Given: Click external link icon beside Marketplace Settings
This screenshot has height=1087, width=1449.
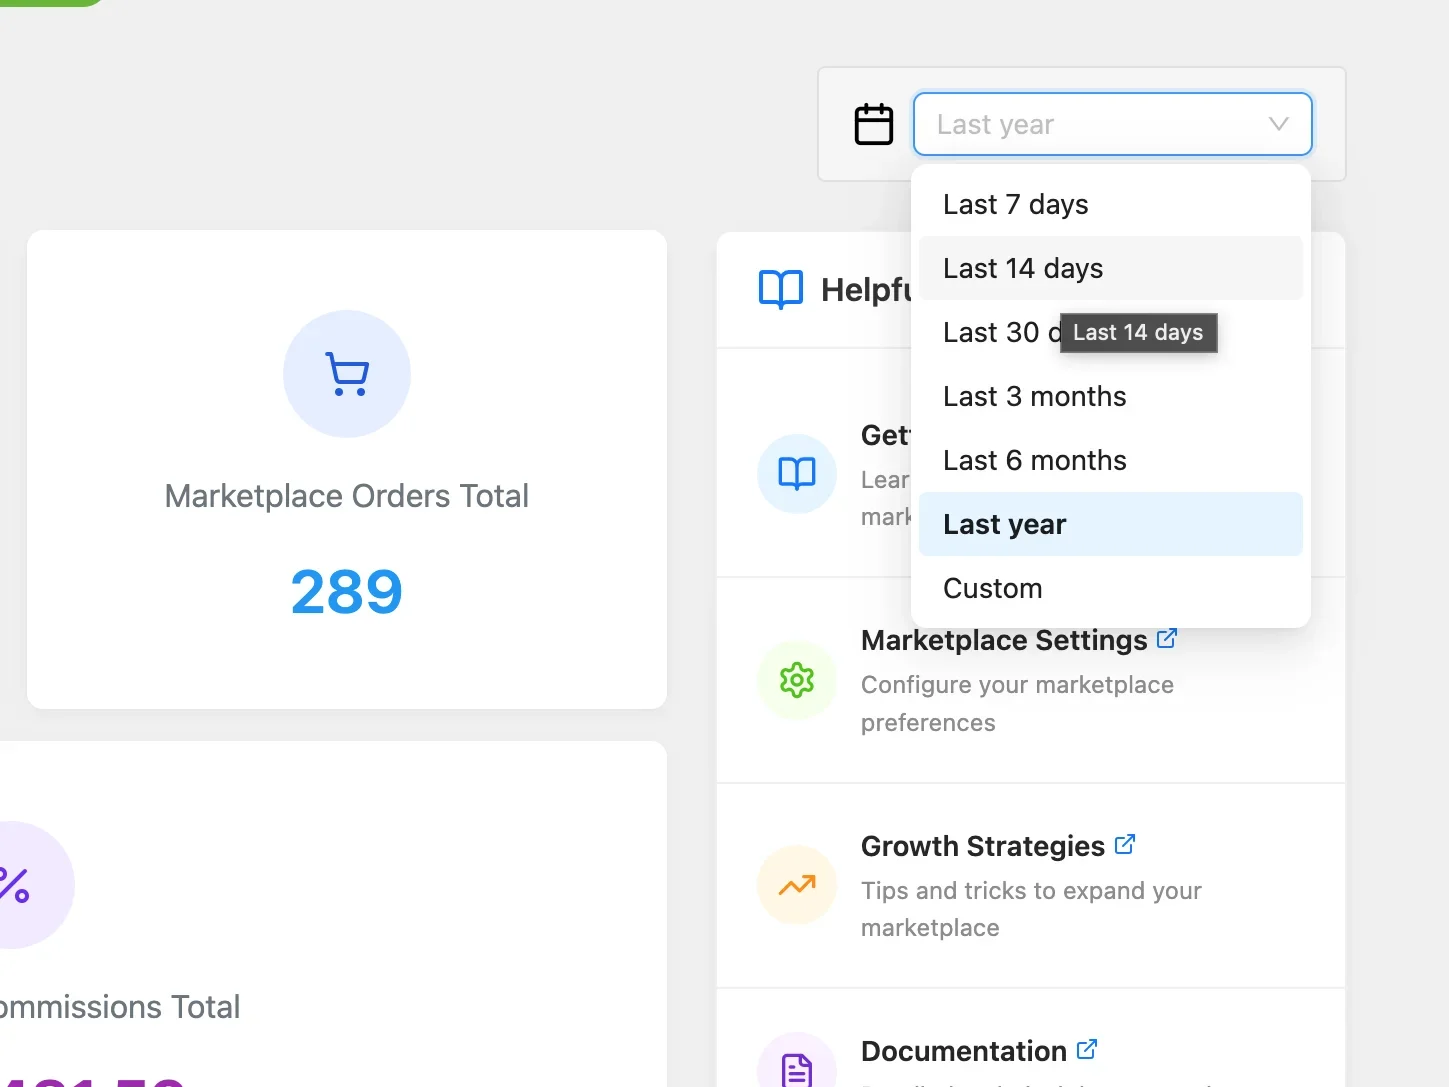Looking at the screenshot, I should (1167, 638).
